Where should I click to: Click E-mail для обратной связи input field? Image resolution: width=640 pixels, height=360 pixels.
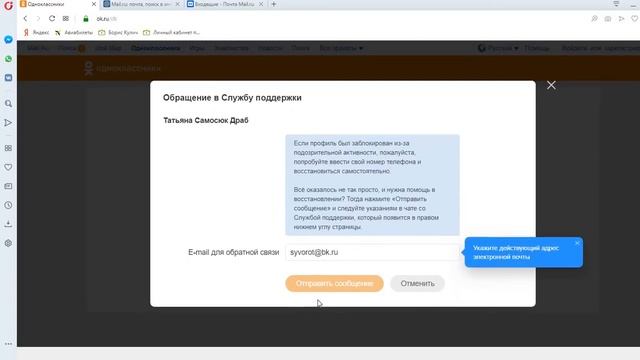pyautogui.click(x=373, y=252)
